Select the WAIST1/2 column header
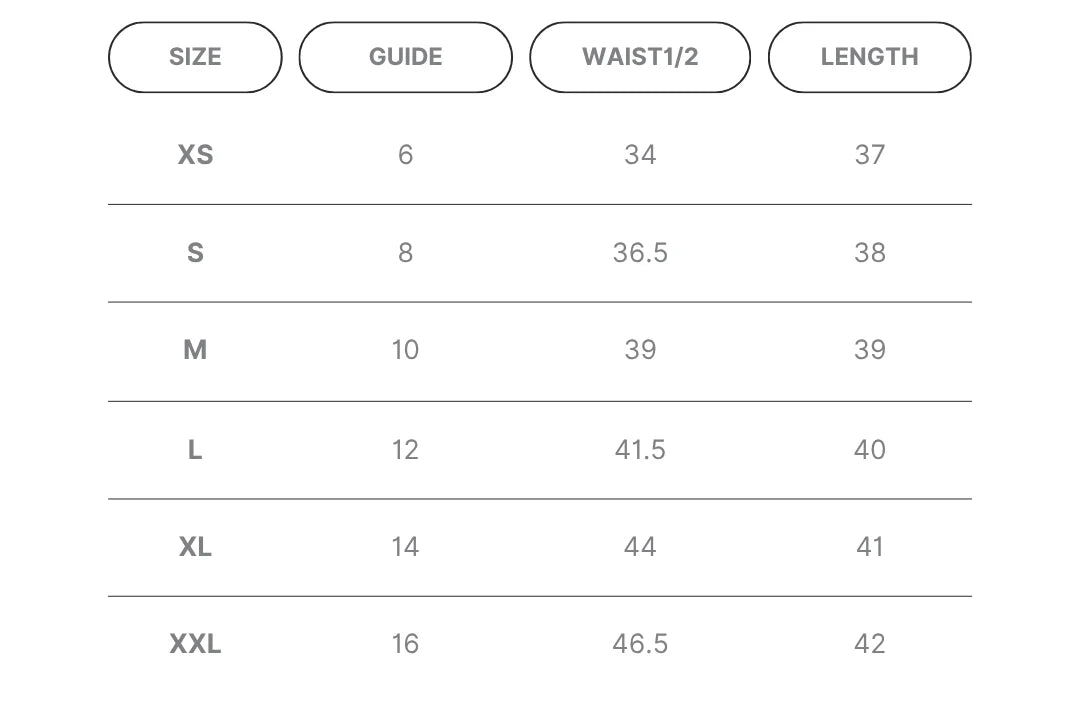 point(640,57)
